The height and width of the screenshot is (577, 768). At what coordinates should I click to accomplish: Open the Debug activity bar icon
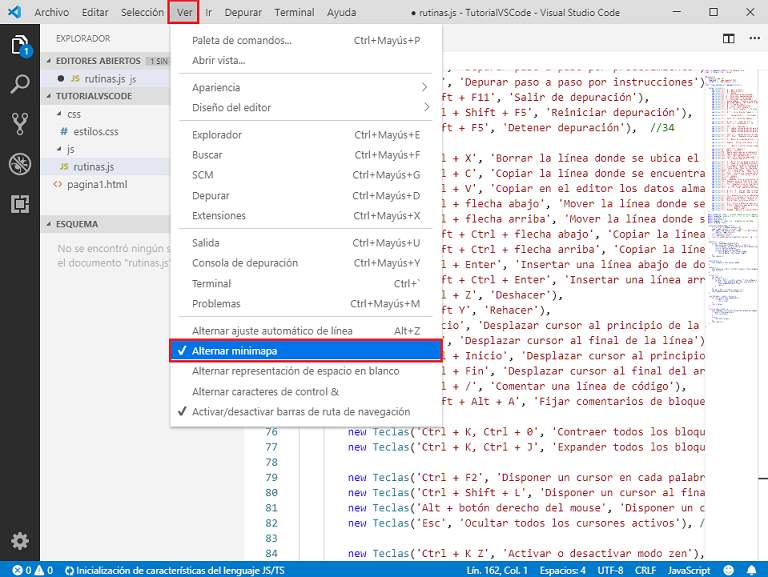[20, 164]
